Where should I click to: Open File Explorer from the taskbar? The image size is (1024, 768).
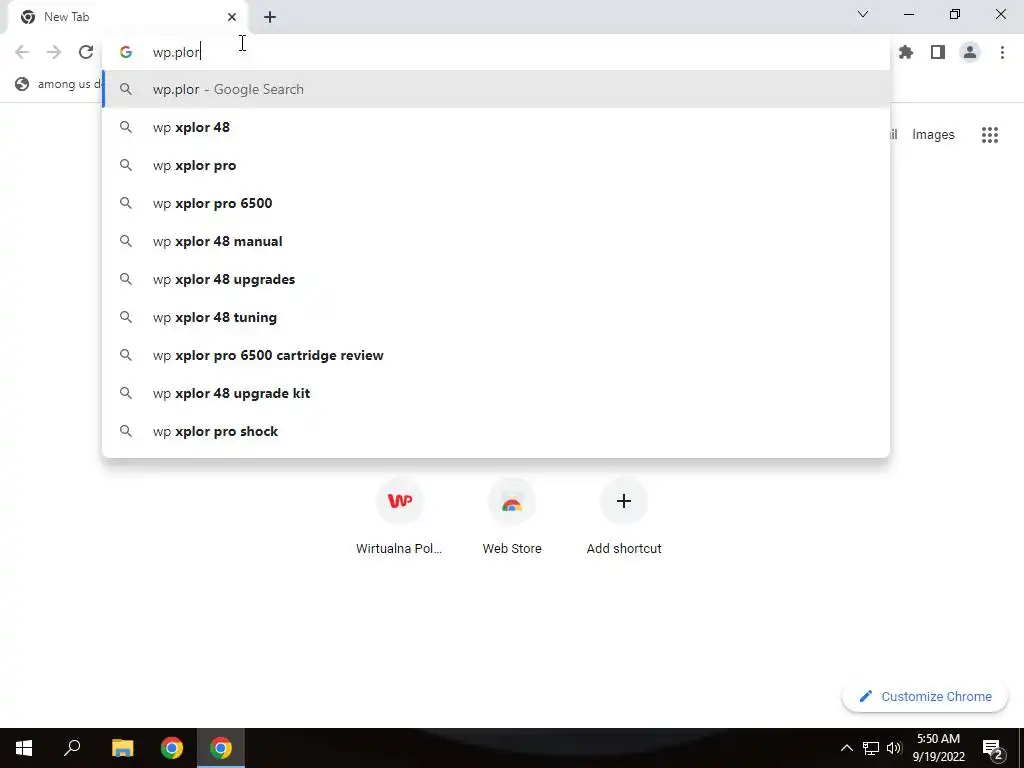point(122,748)
